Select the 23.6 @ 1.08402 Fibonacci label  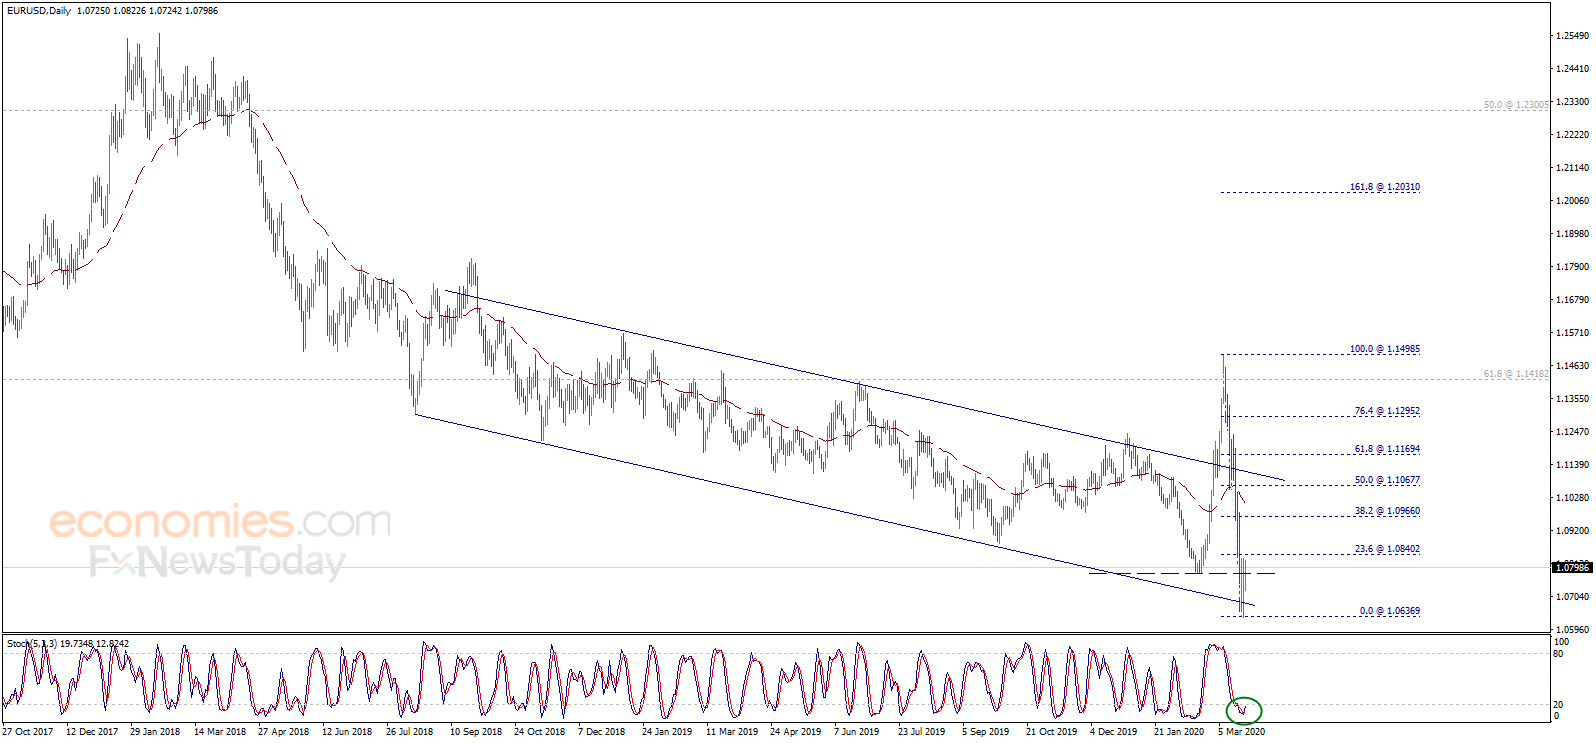point(1387,549)
